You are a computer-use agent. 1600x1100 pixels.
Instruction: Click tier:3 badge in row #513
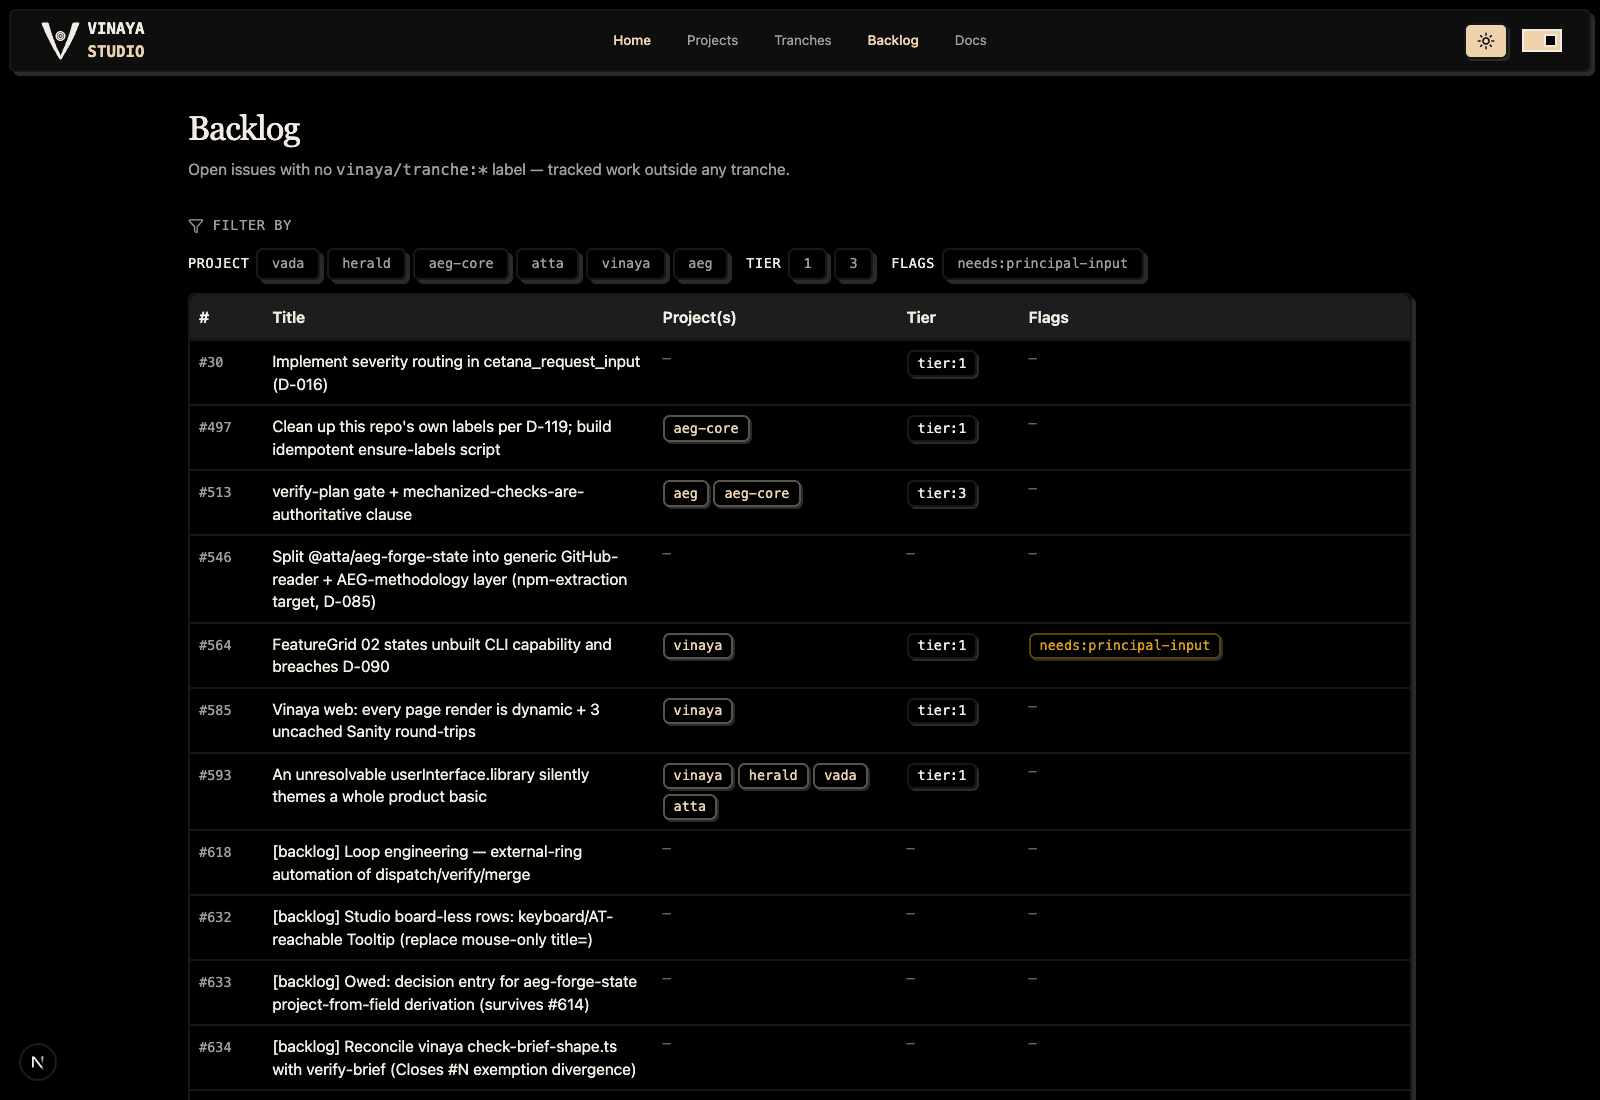click(x=942, y=494)
